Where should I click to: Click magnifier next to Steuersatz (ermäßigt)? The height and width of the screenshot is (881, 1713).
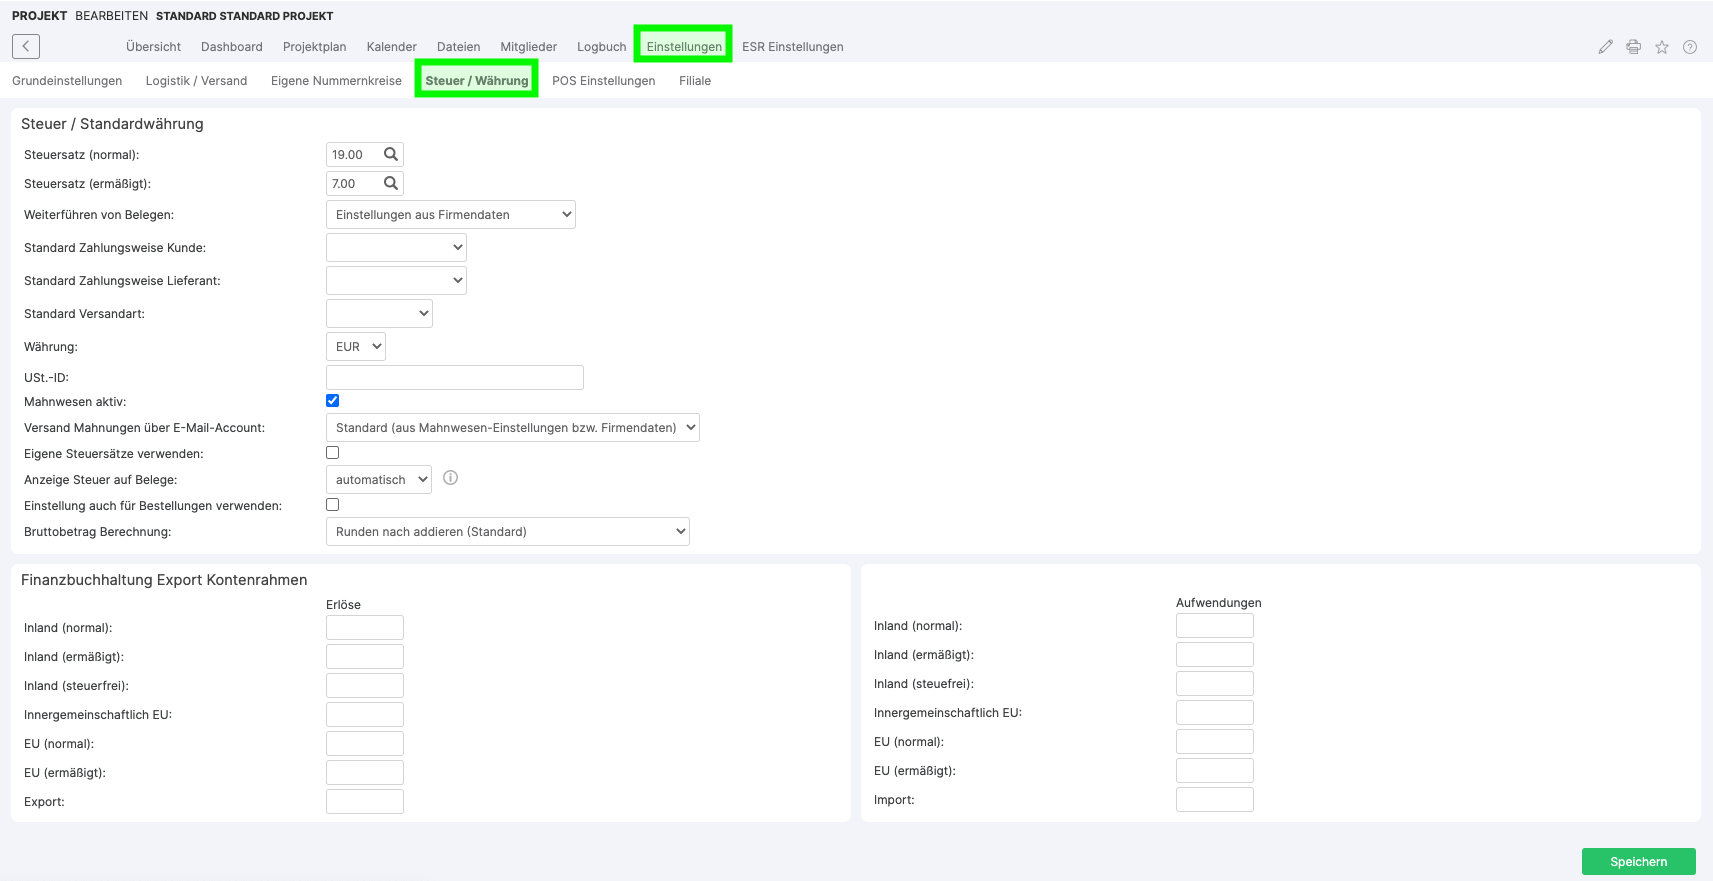click(391, 184)
